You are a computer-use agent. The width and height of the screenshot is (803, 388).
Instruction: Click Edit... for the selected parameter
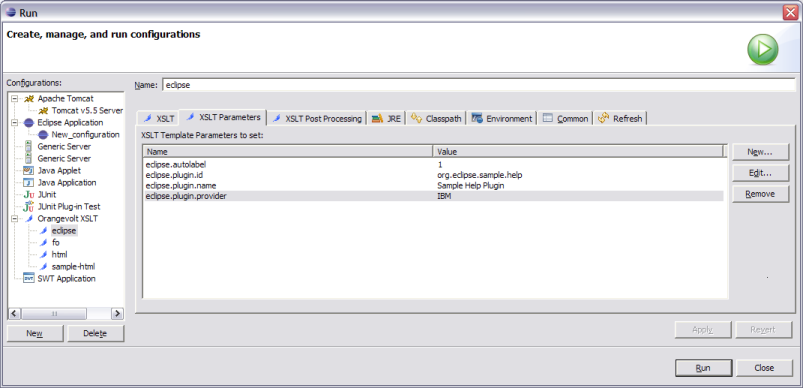coord(760,173)
